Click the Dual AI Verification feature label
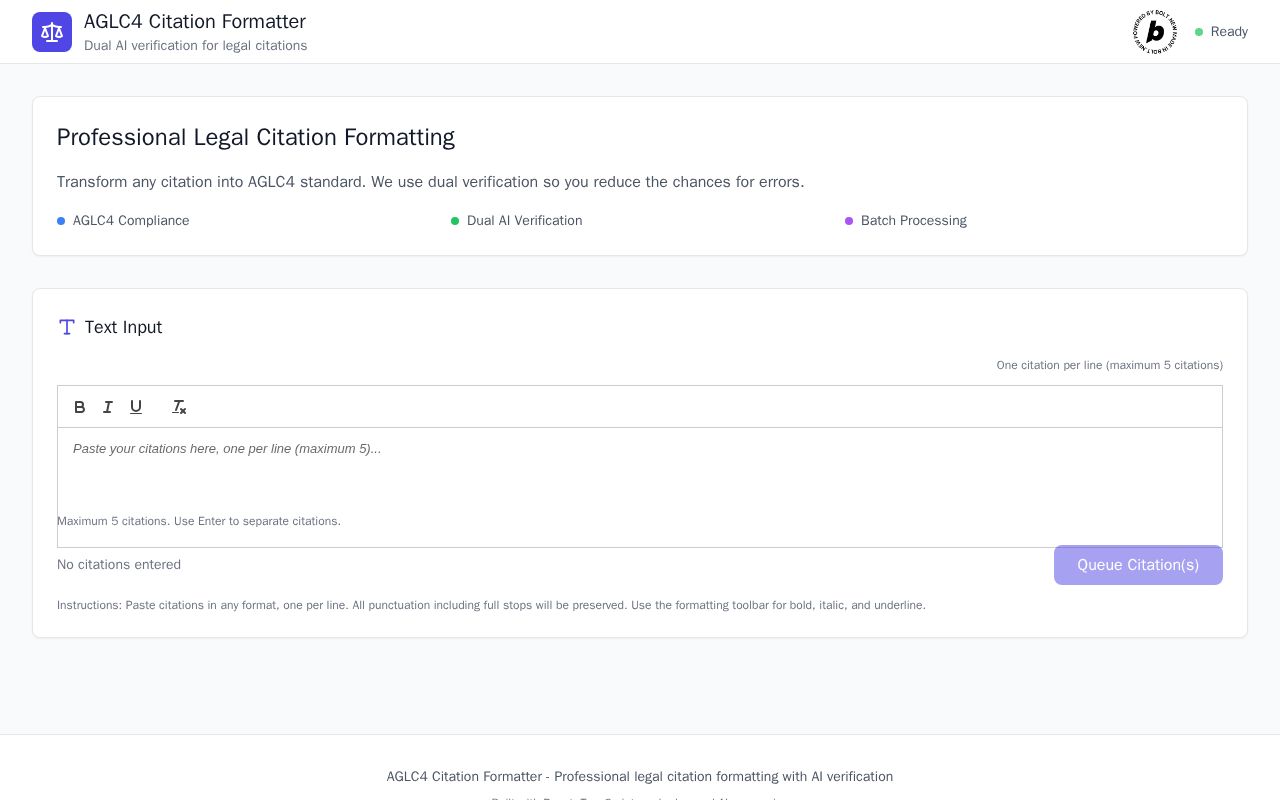 [525, 221]
